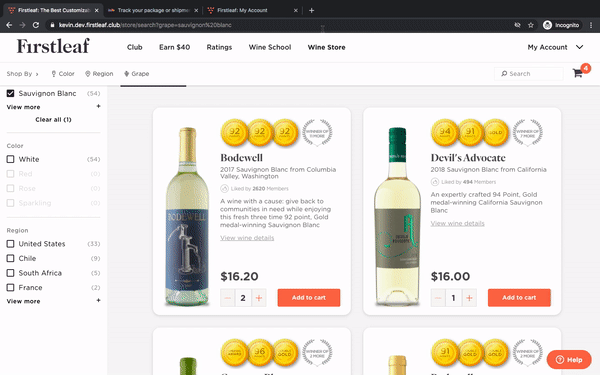Uncheck the Sauvignon Blanc filter
The height and width of the screenshot is (375, 600).
10,93
